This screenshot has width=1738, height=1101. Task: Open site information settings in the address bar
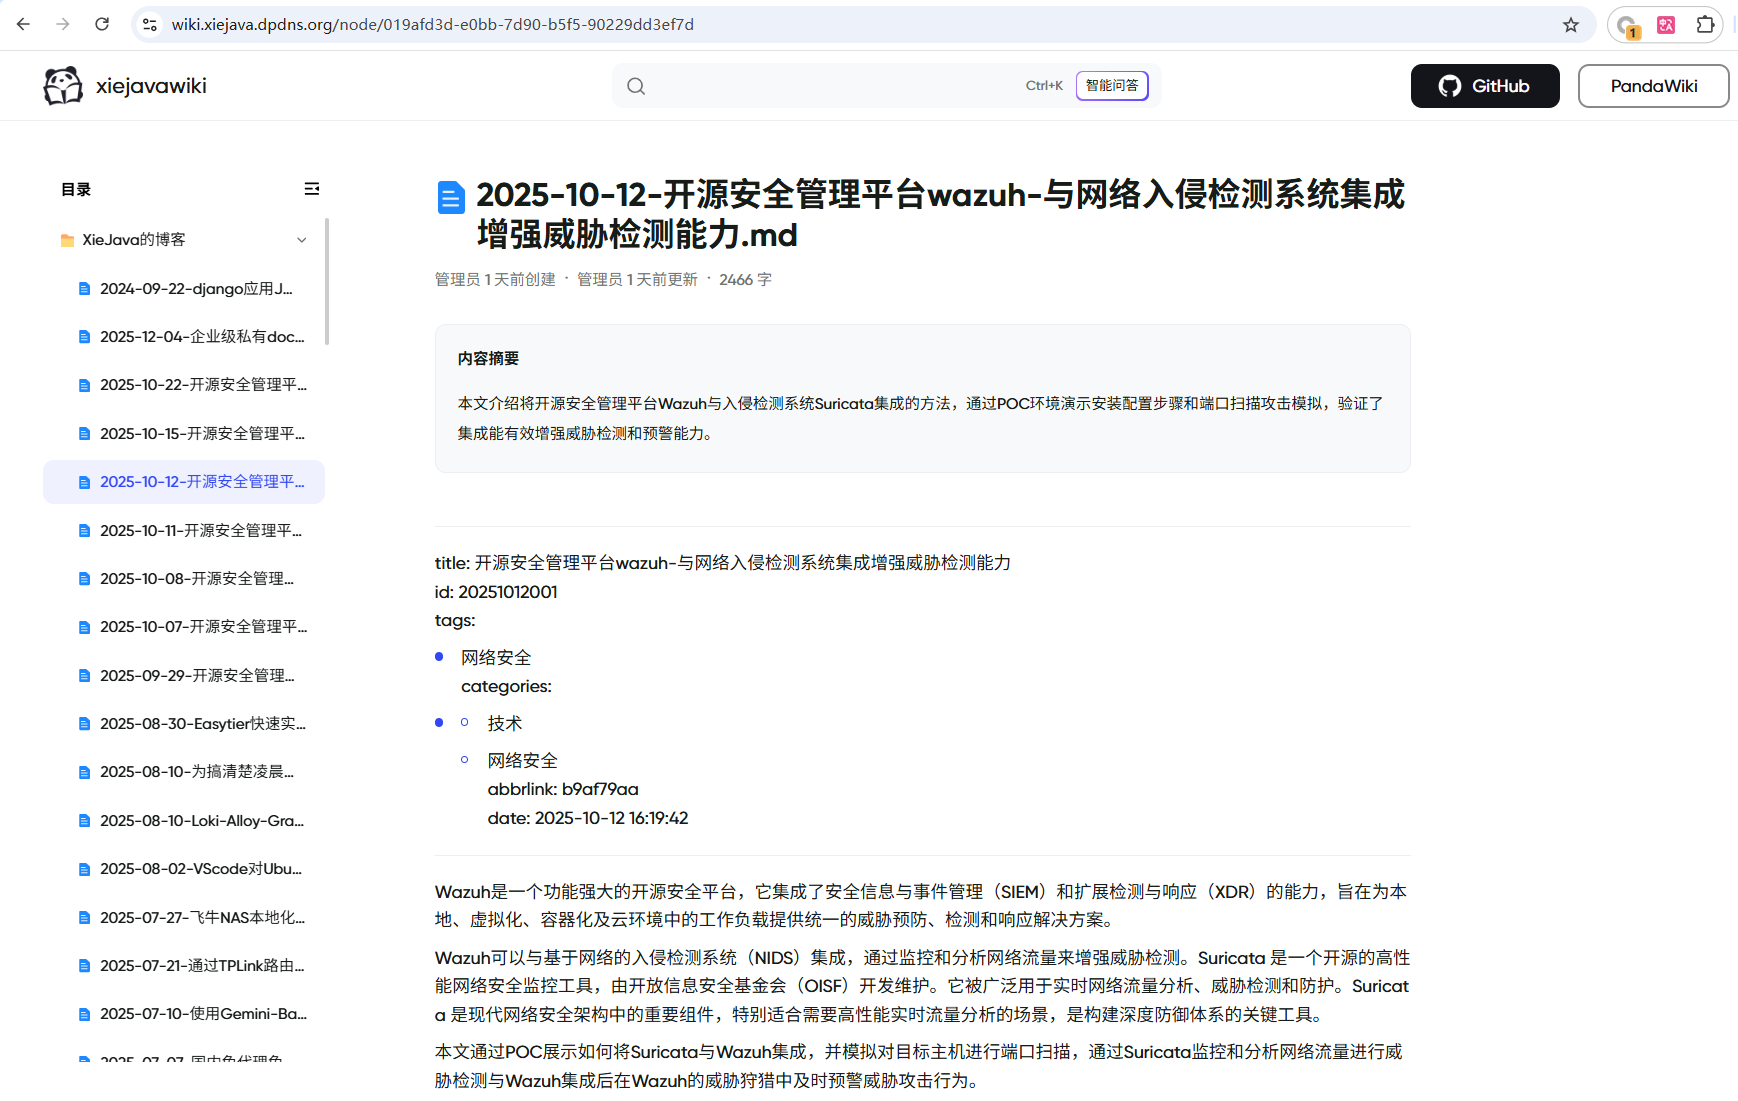(x=149, y=24)
